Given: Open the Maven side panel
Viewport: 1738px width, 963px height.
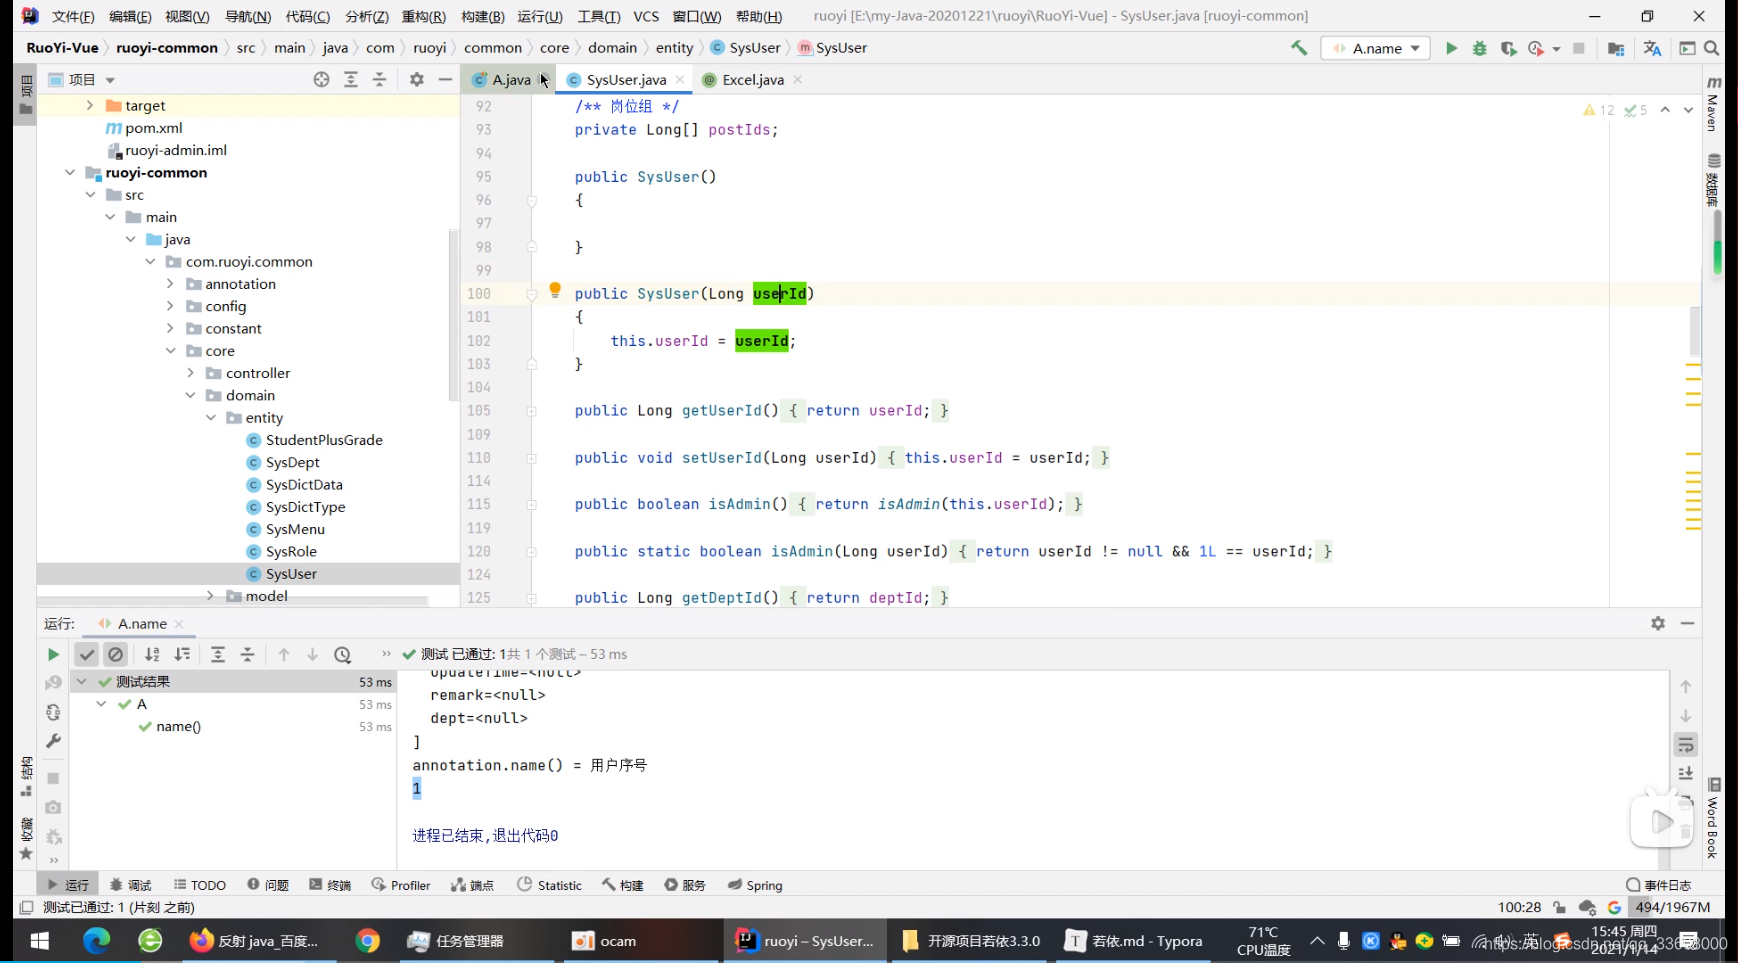Looking at the screenshot, I should click(x=1712, y=102).
